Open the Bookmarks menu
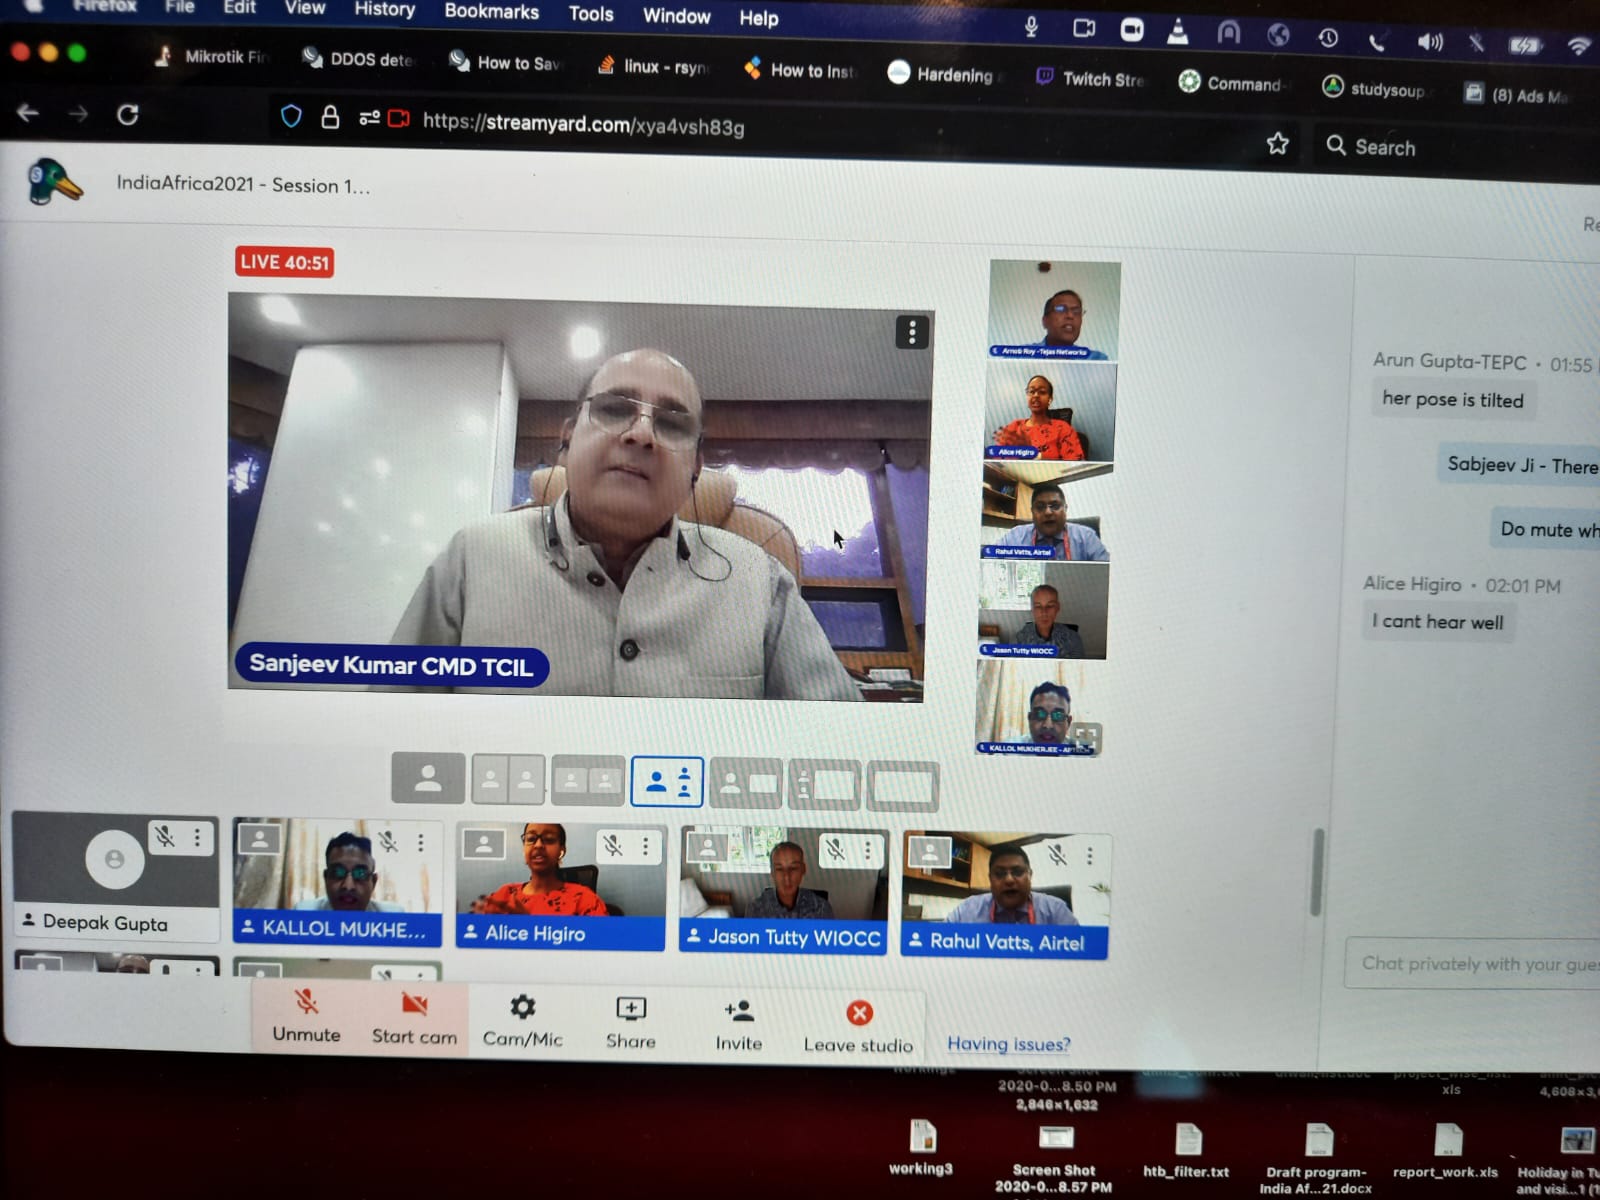The height and width of the screenshot is (1200, 1600). (x=491, y=12)
